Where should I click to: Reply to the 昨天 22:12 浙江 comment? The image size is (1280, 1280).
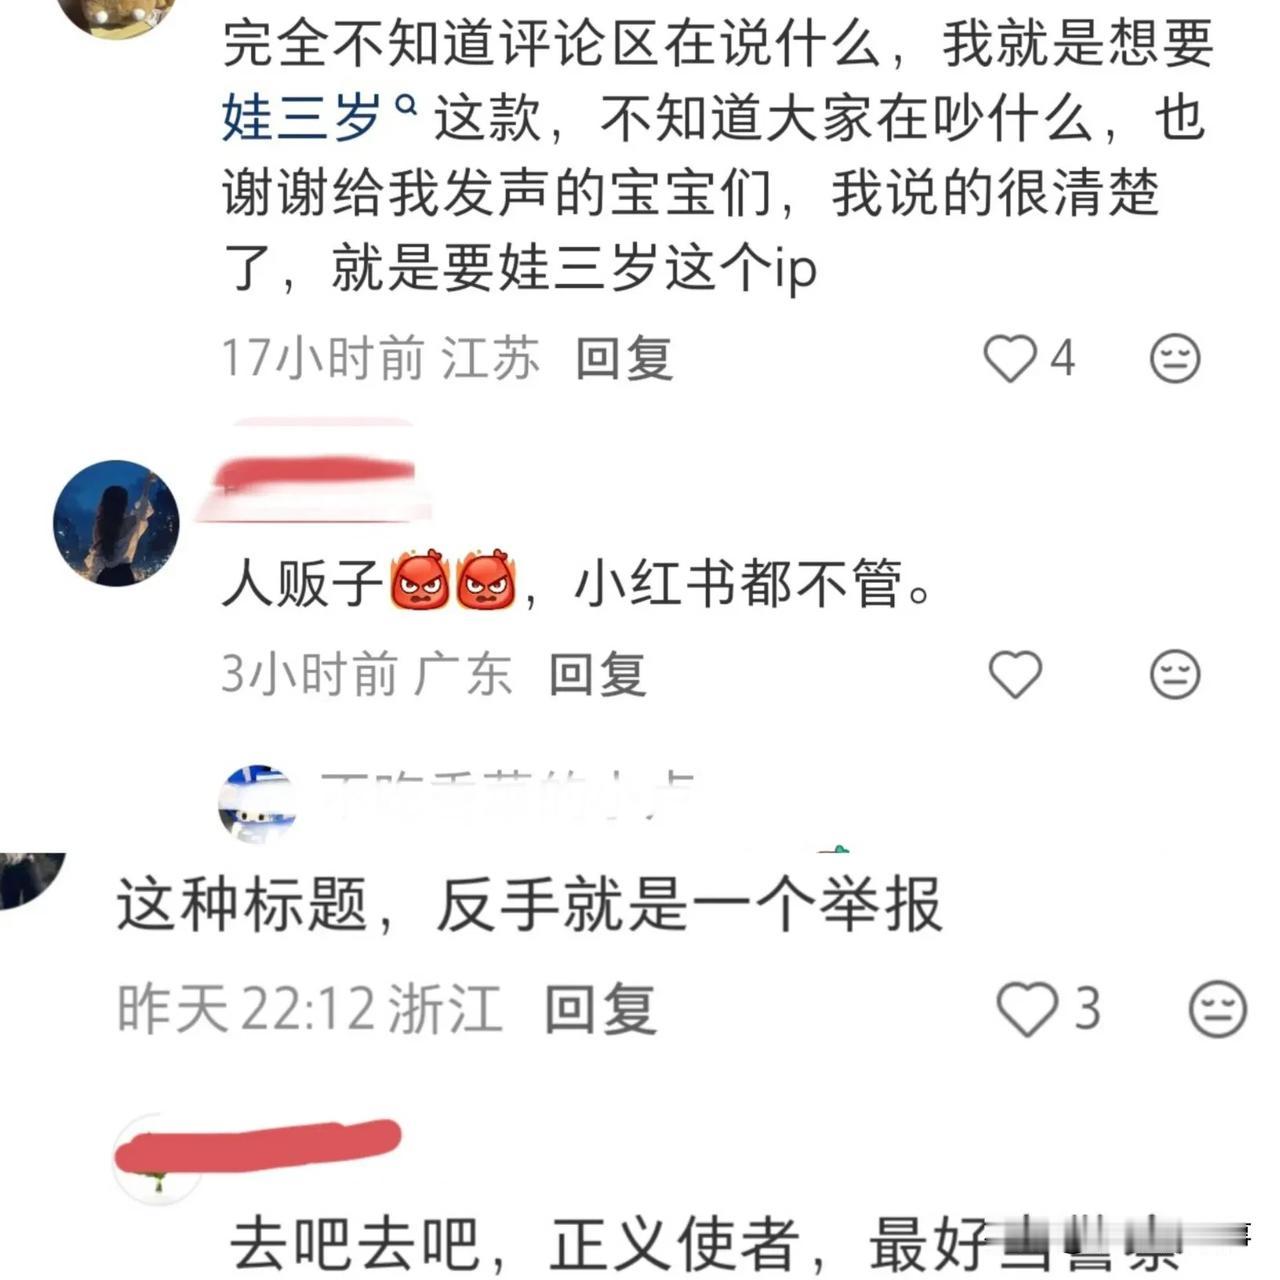600,1009
